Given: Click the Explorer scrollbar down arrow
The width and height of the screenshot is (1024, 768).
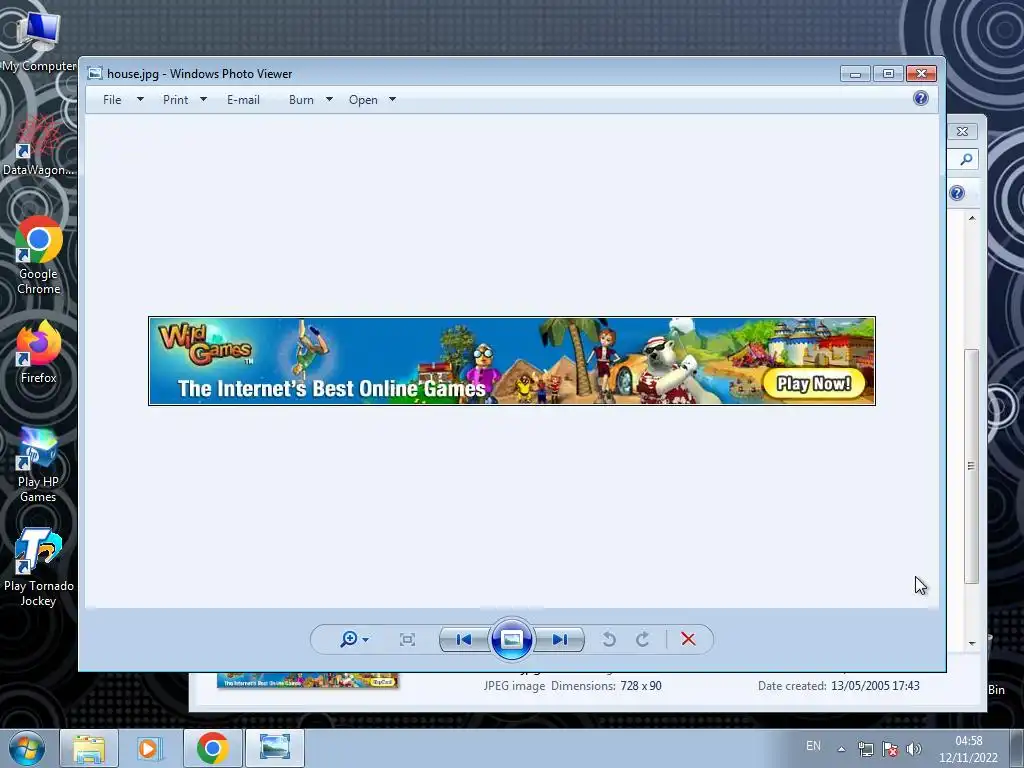Looking at the screenshot, I should click(972, 643).
